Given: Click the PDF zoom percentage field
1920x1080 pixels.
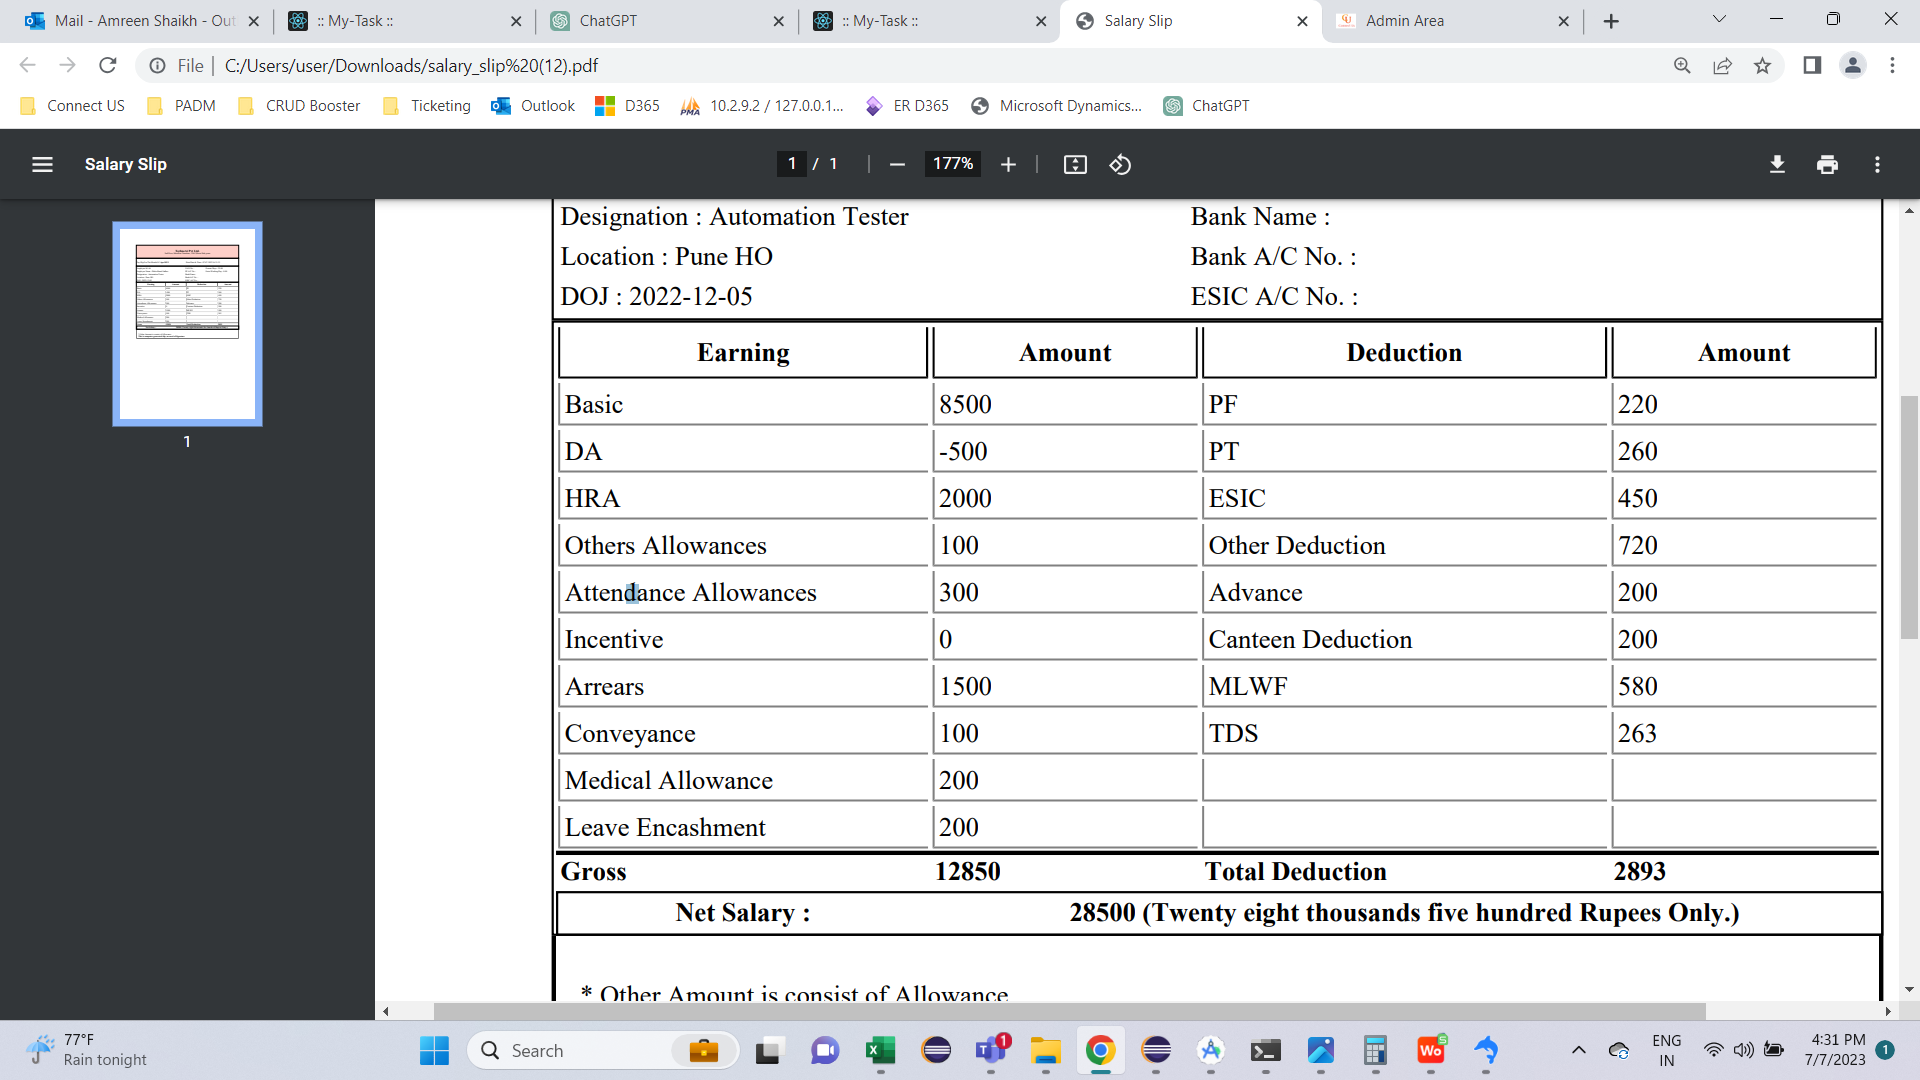Looking at the screenshot, I should click(953, 164).
